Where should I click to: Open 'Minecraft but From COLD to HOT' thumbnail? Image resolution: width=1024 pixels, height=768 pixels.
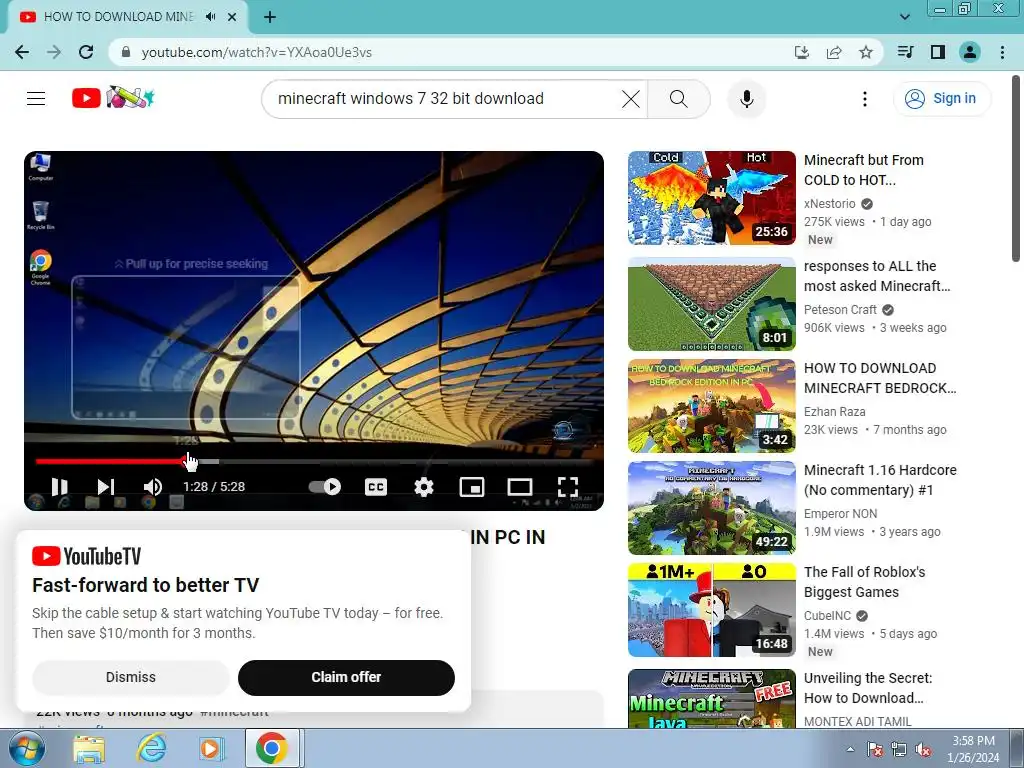pos(712,198)
